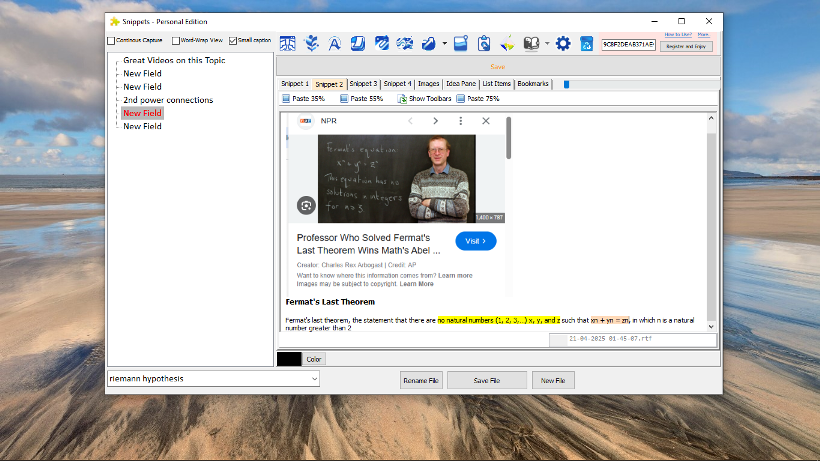
Task: Click the blue picture snapshot toolbar icon
Action: click(x=461, y=43)
